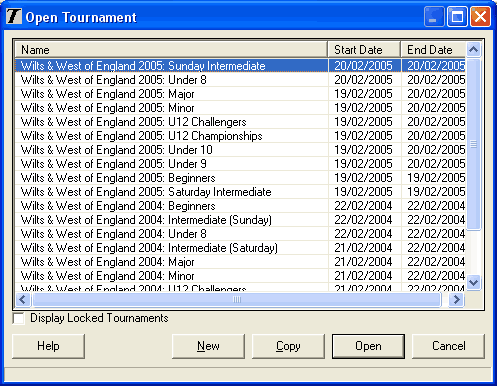
Task: Select Wilts & West of England 2004: Beginners
Action: (x=240, y=206)
